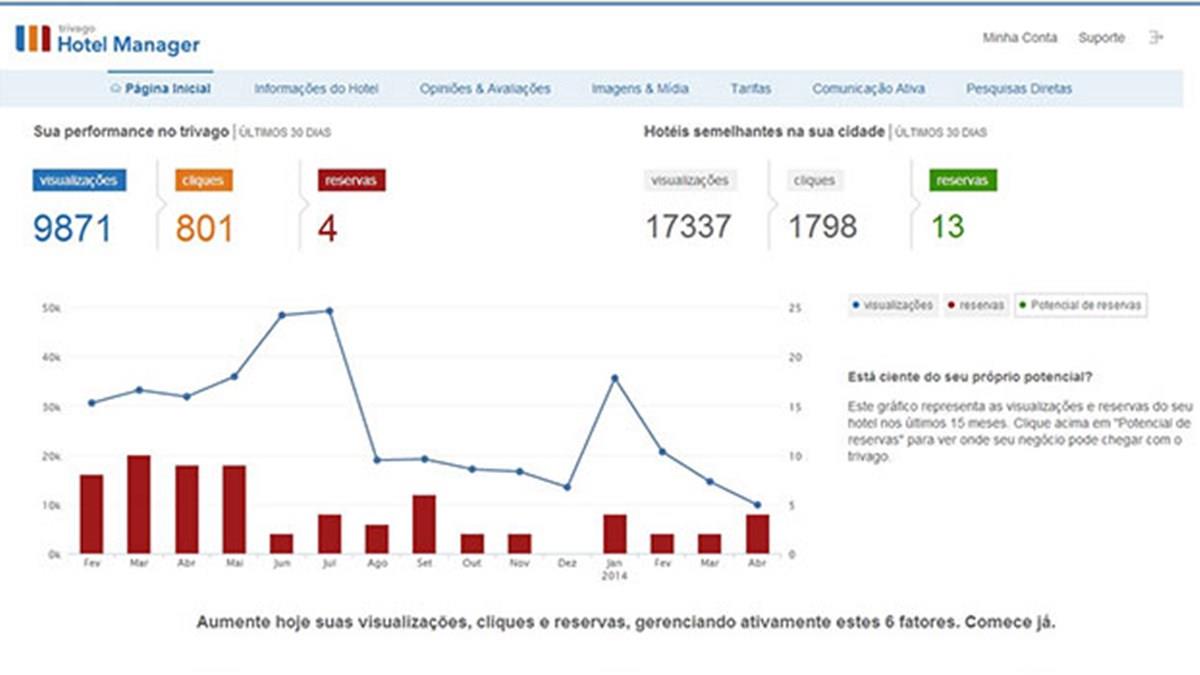Toggle the visualizações series in chart legend
Screen dimensions: 1200x675
coord(893,306)
